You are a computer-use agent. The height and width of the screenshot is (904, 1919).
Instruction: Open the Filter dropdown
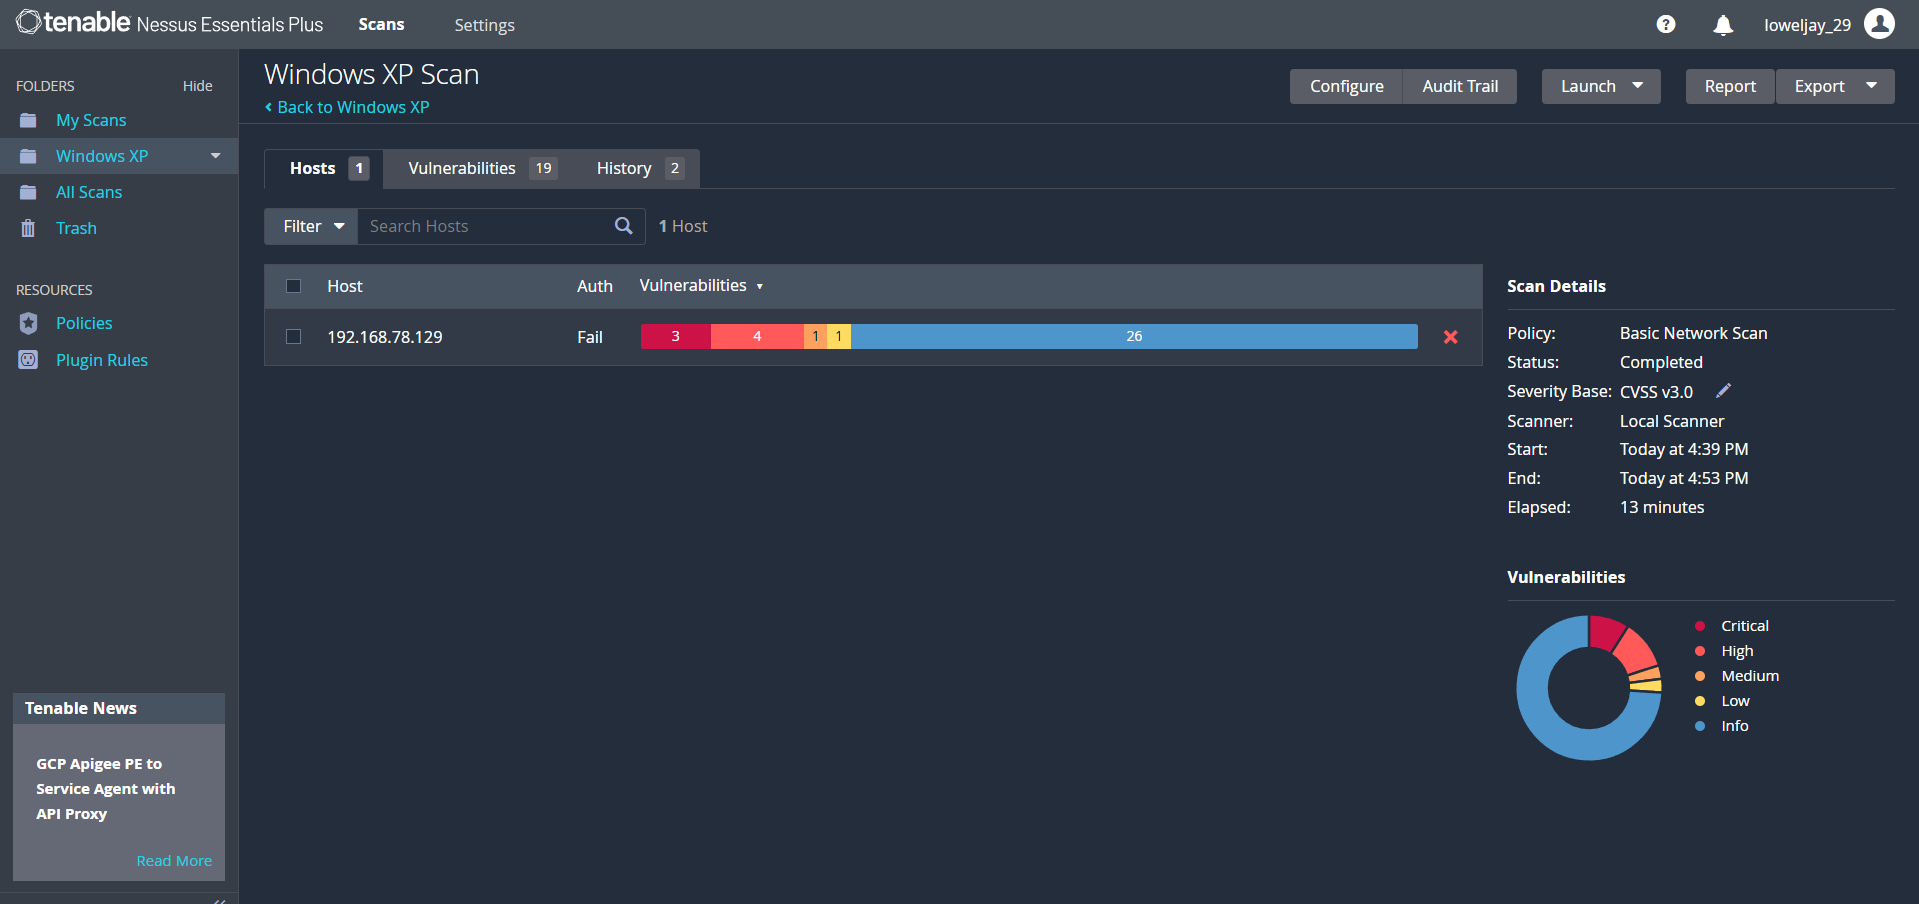312,226
